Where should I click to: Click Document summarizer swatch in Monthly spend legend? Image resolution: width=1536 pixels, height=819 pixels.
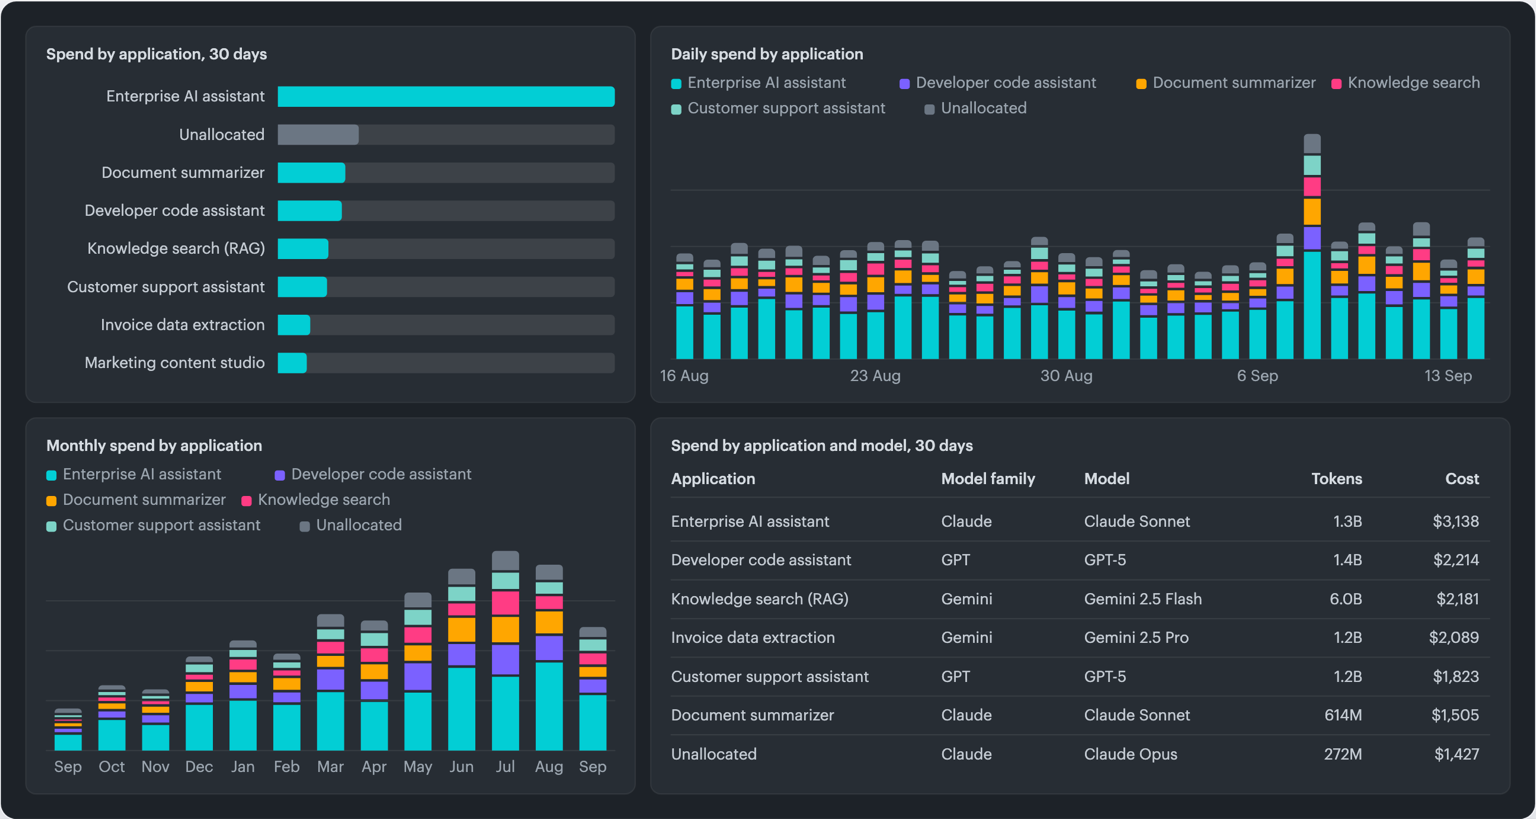pos(52,500)
